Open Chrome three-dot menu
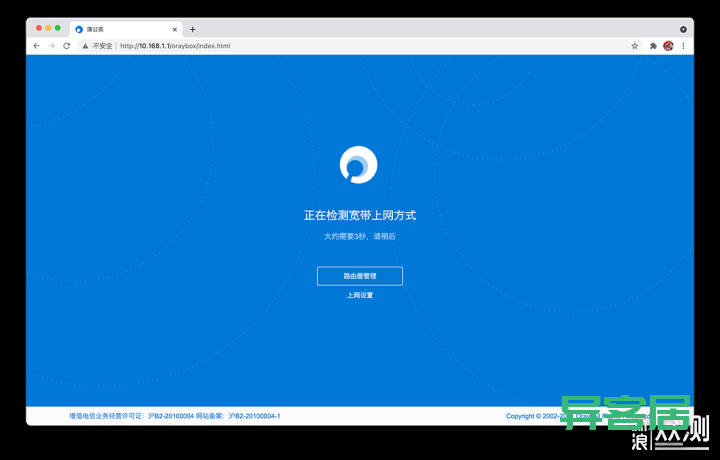This screenshot has width=720, height=460. click(x=683, y=46)
